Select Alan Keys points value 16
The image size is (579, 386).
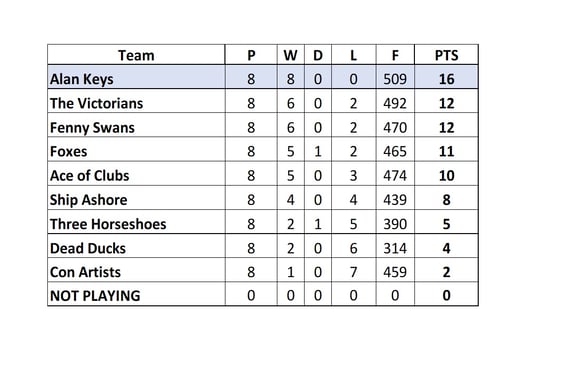(x=446, y=79)
